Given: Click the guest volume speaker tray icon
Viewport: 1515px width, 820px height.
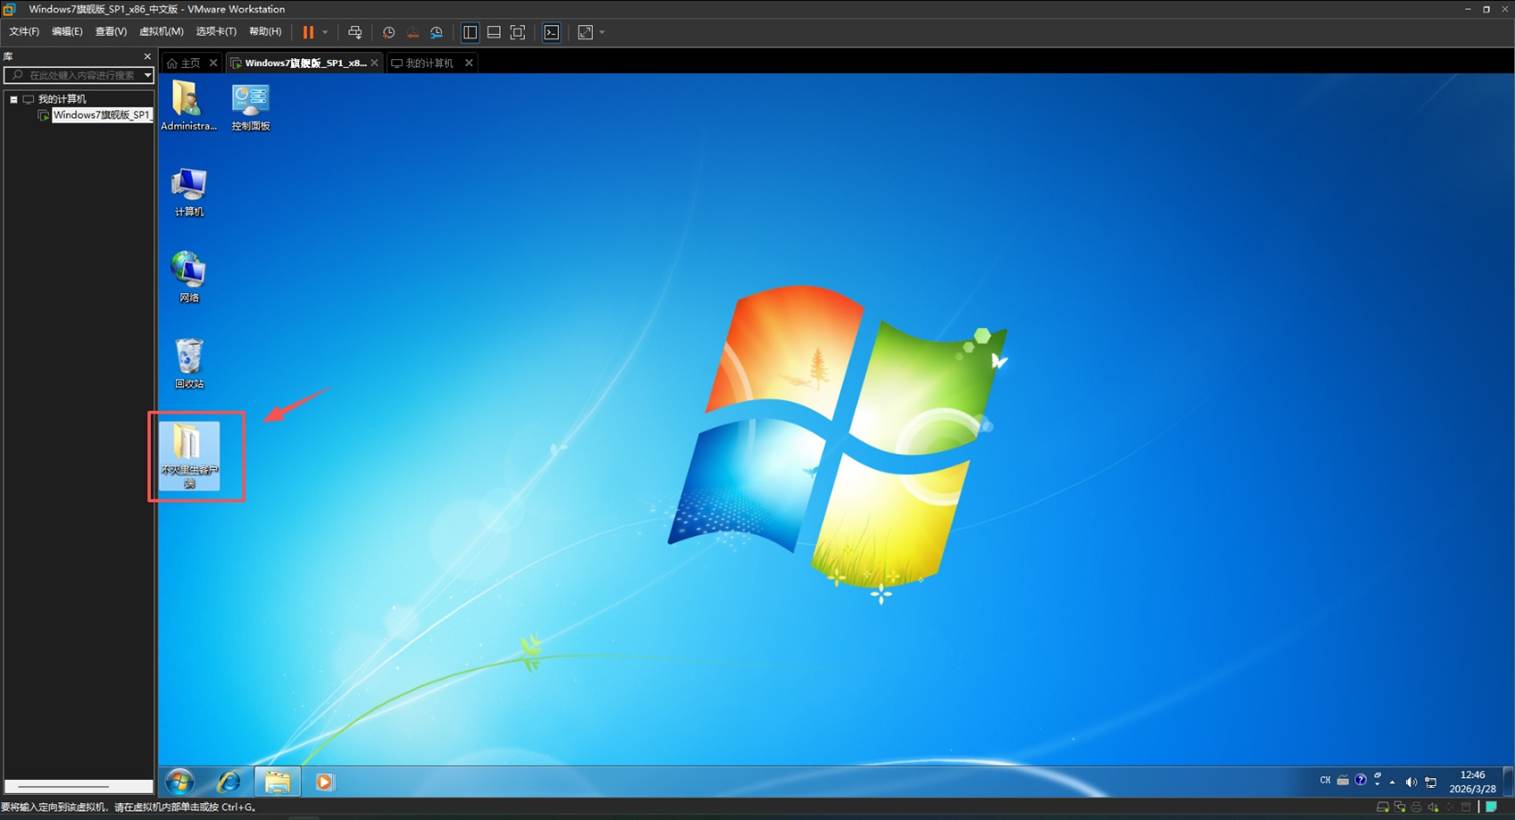Looking at the screenshot, I should (1411, 781).
